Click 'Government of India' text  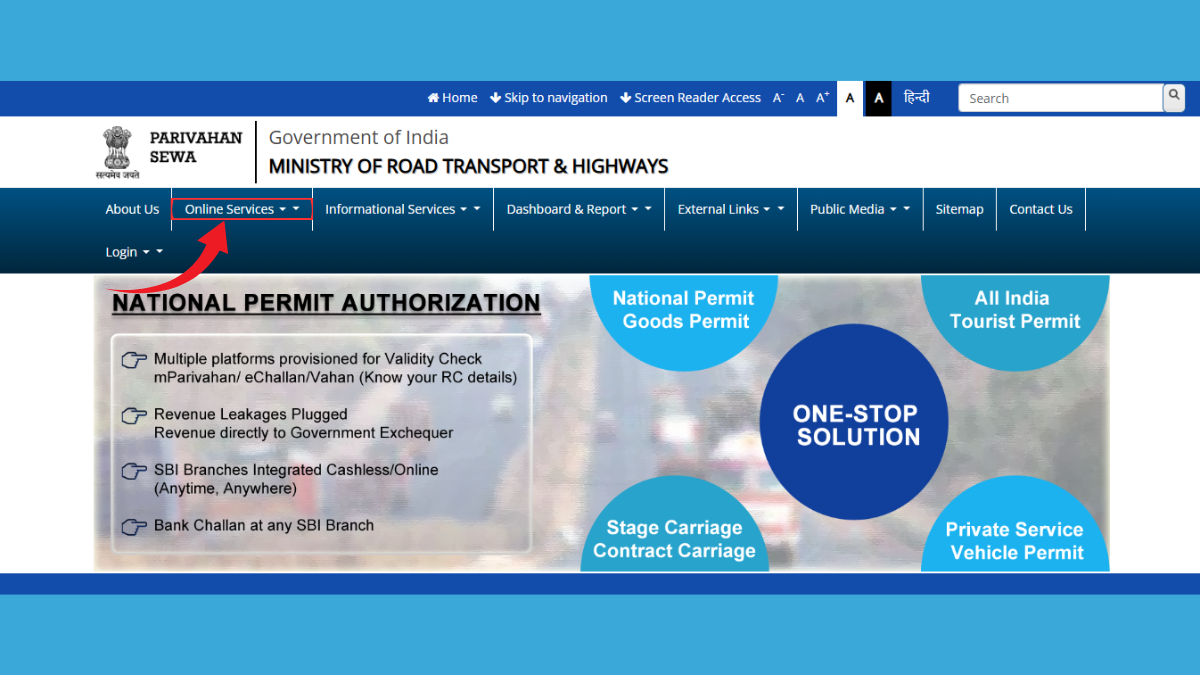point(359,138)
